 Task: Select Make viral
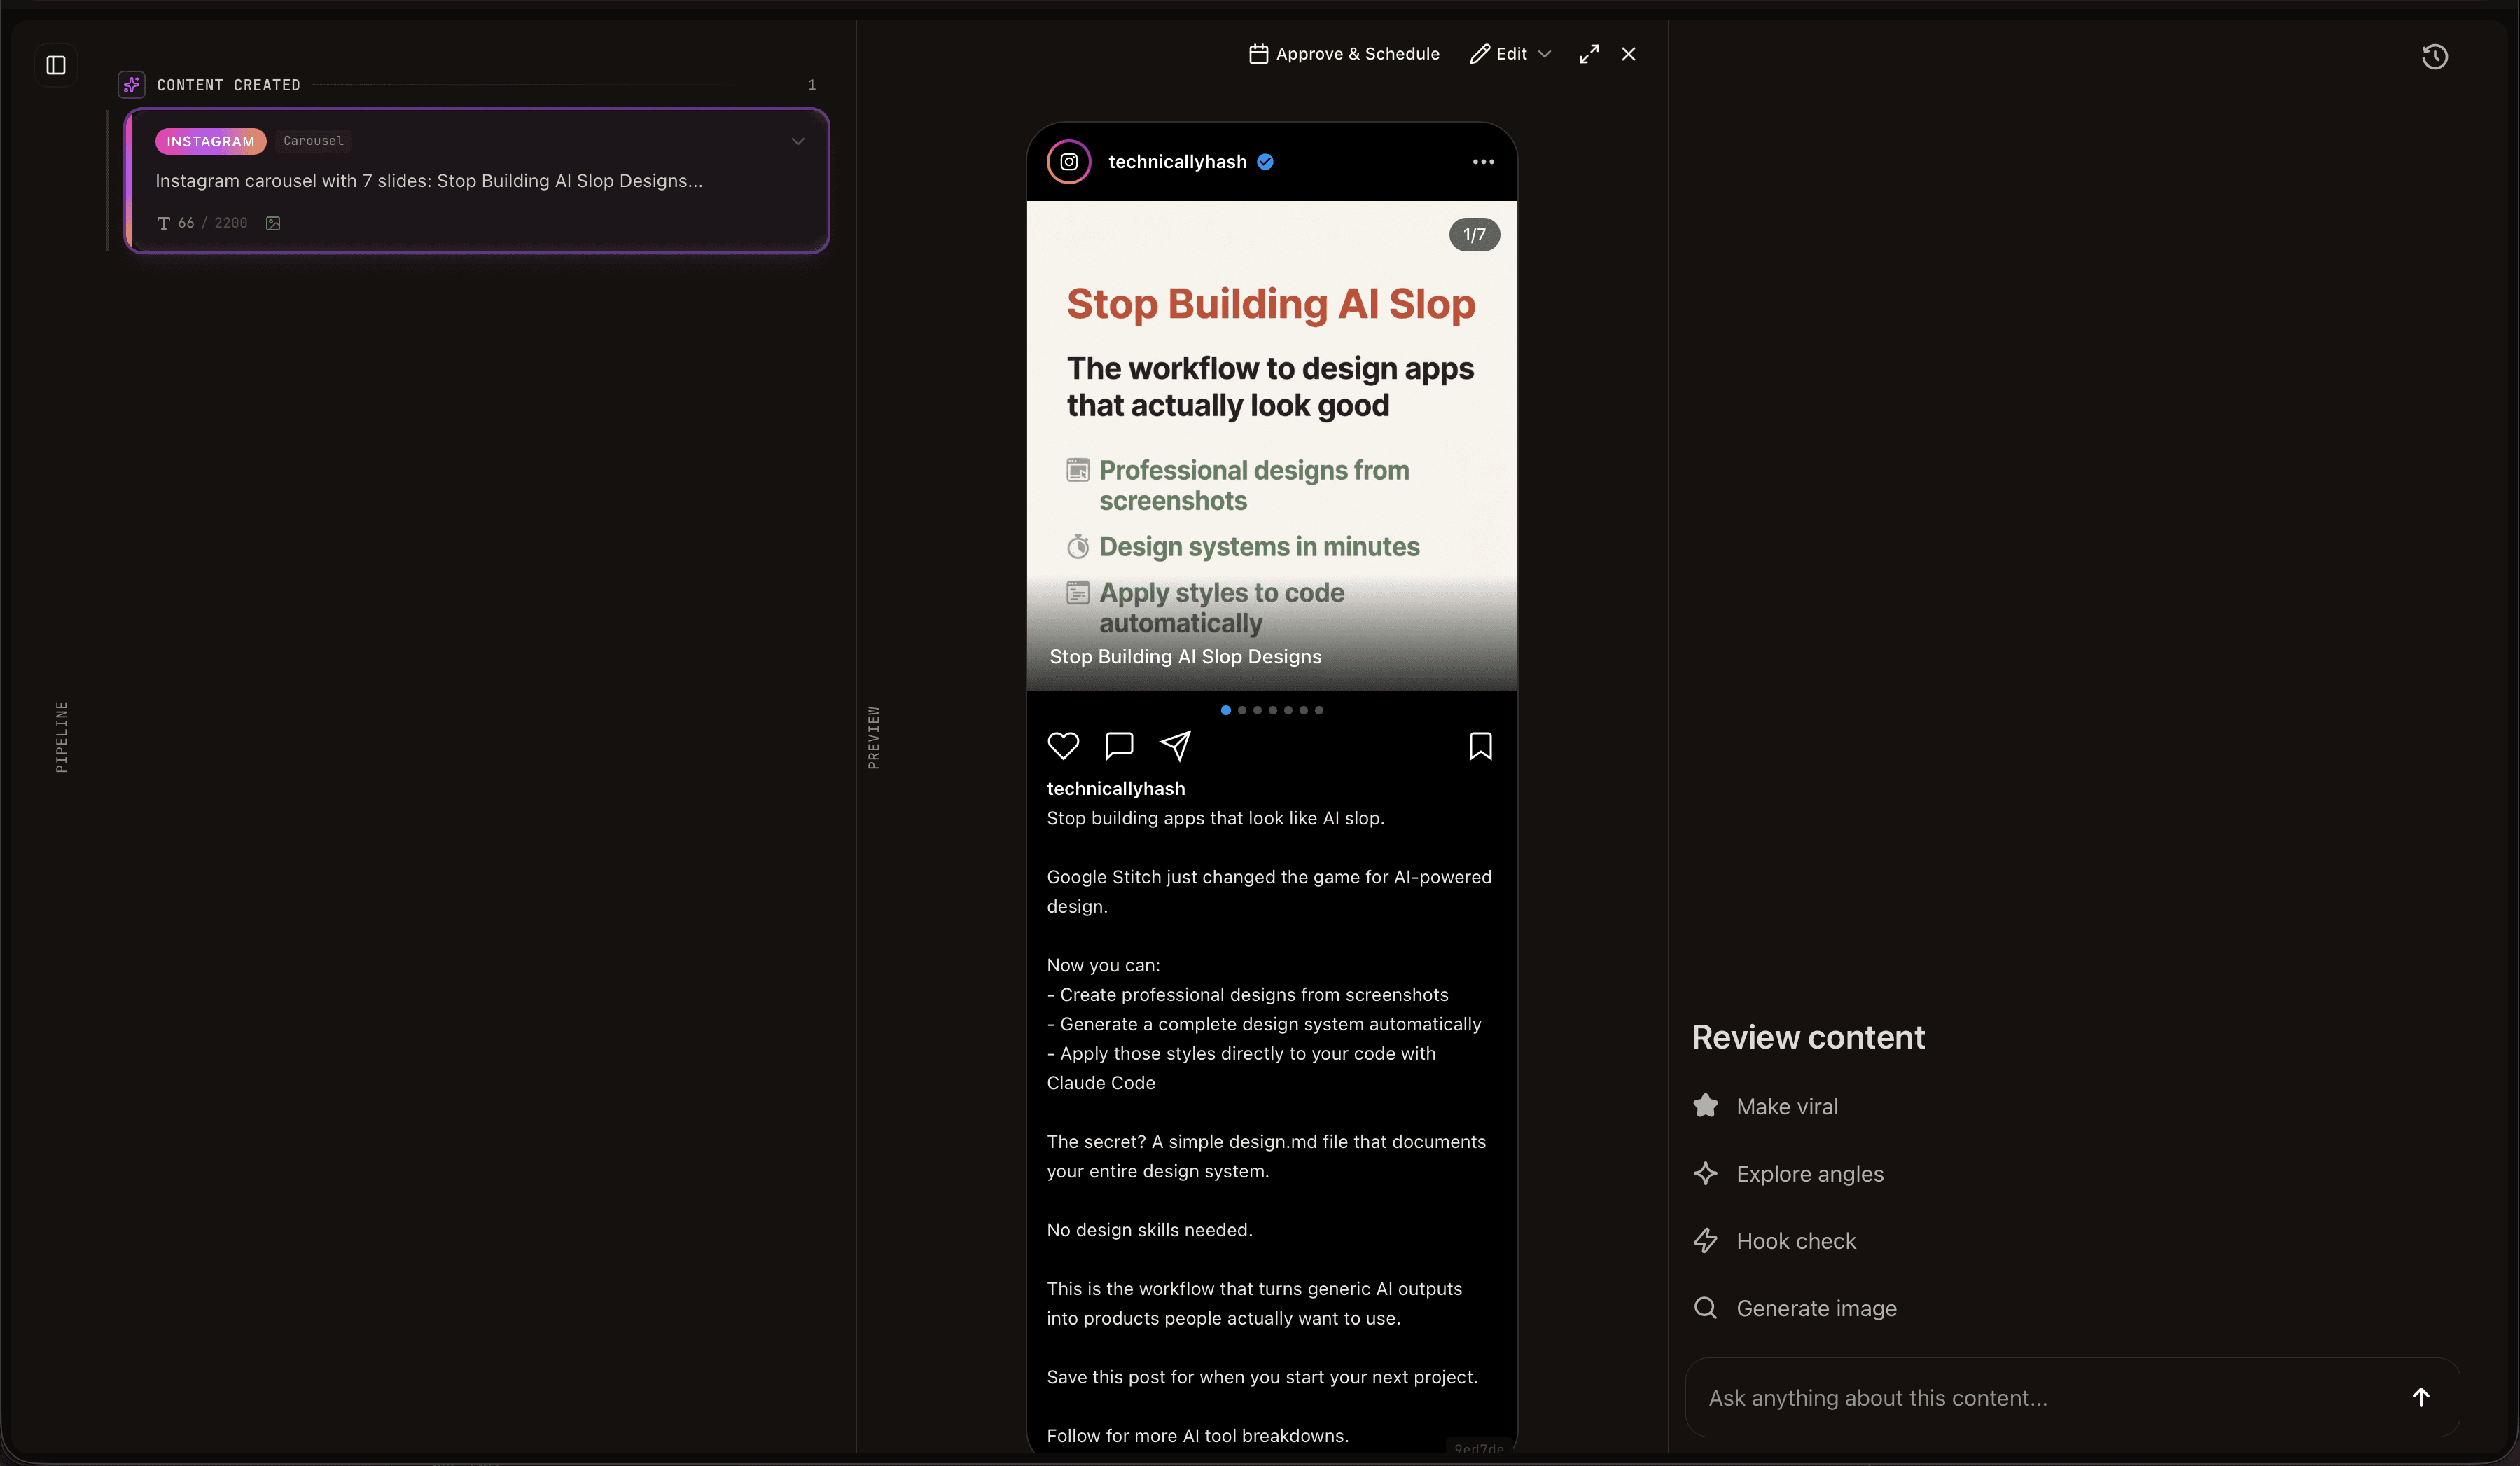tap(1787, 1106)
